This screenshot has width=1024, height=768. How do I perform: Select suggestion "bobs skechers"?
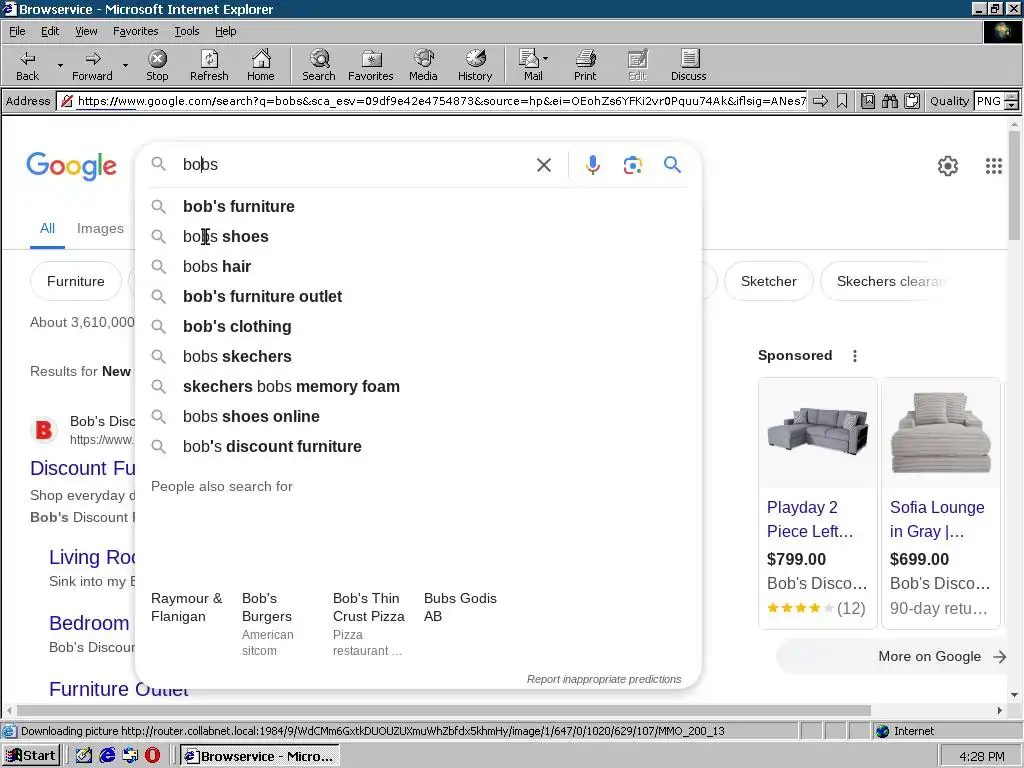pyautogui.click(x=418, y=357)
